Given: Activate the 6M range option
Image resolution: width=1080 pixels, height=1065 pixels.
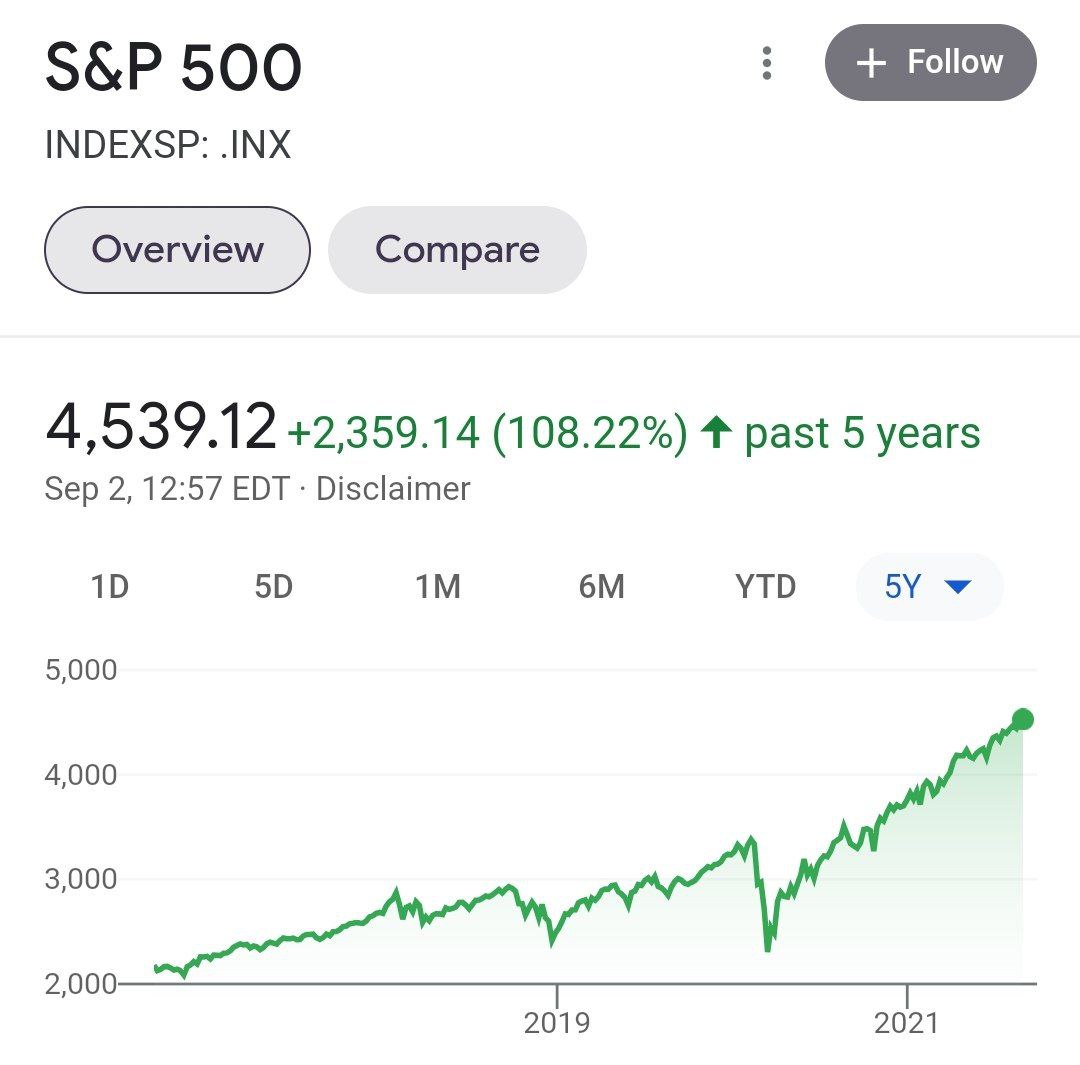Looking at the screenshot, I should [602, 588].
